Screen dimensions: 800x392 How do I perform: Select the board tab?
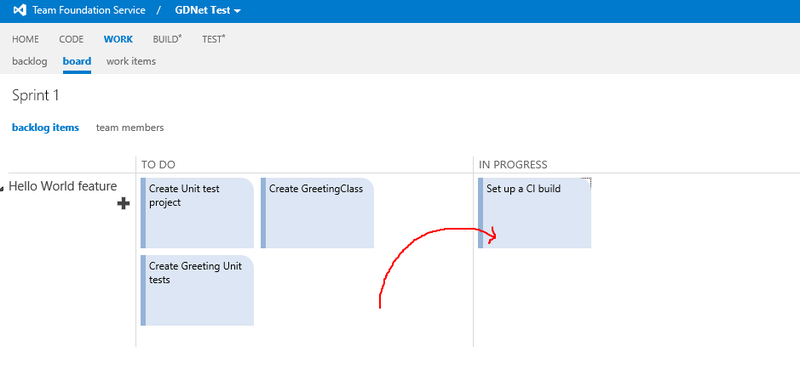77,61
